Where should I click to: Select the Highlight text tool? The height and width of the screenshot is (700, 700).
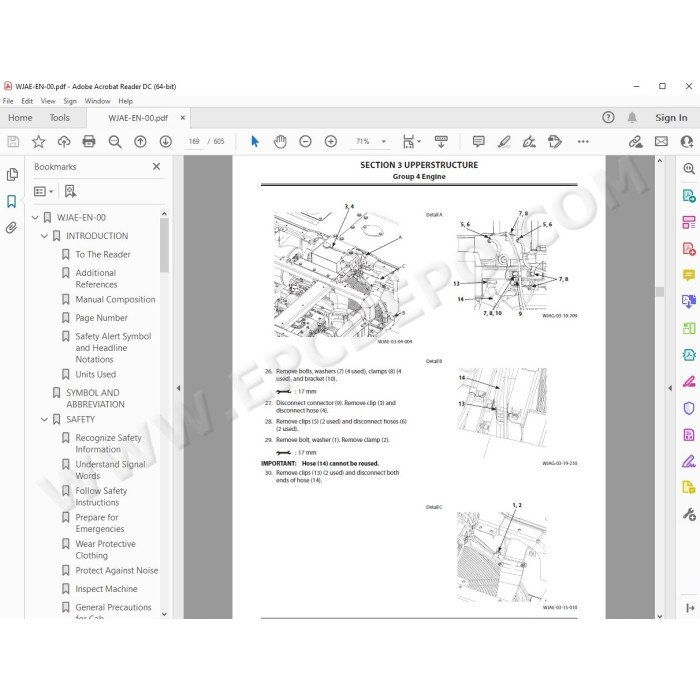504,142
